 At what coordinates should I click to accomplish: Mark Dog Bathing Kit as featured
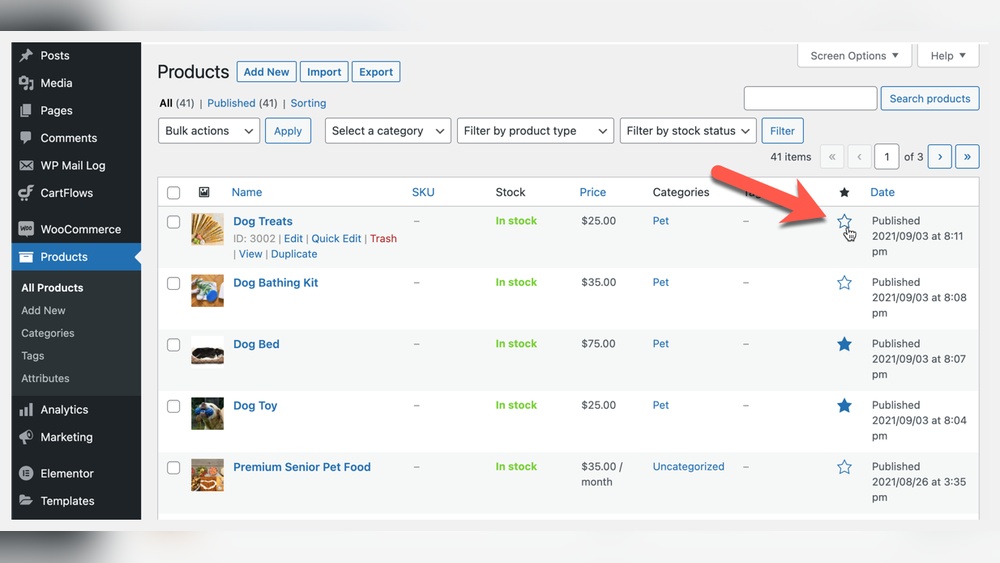[x=844, y=282]
